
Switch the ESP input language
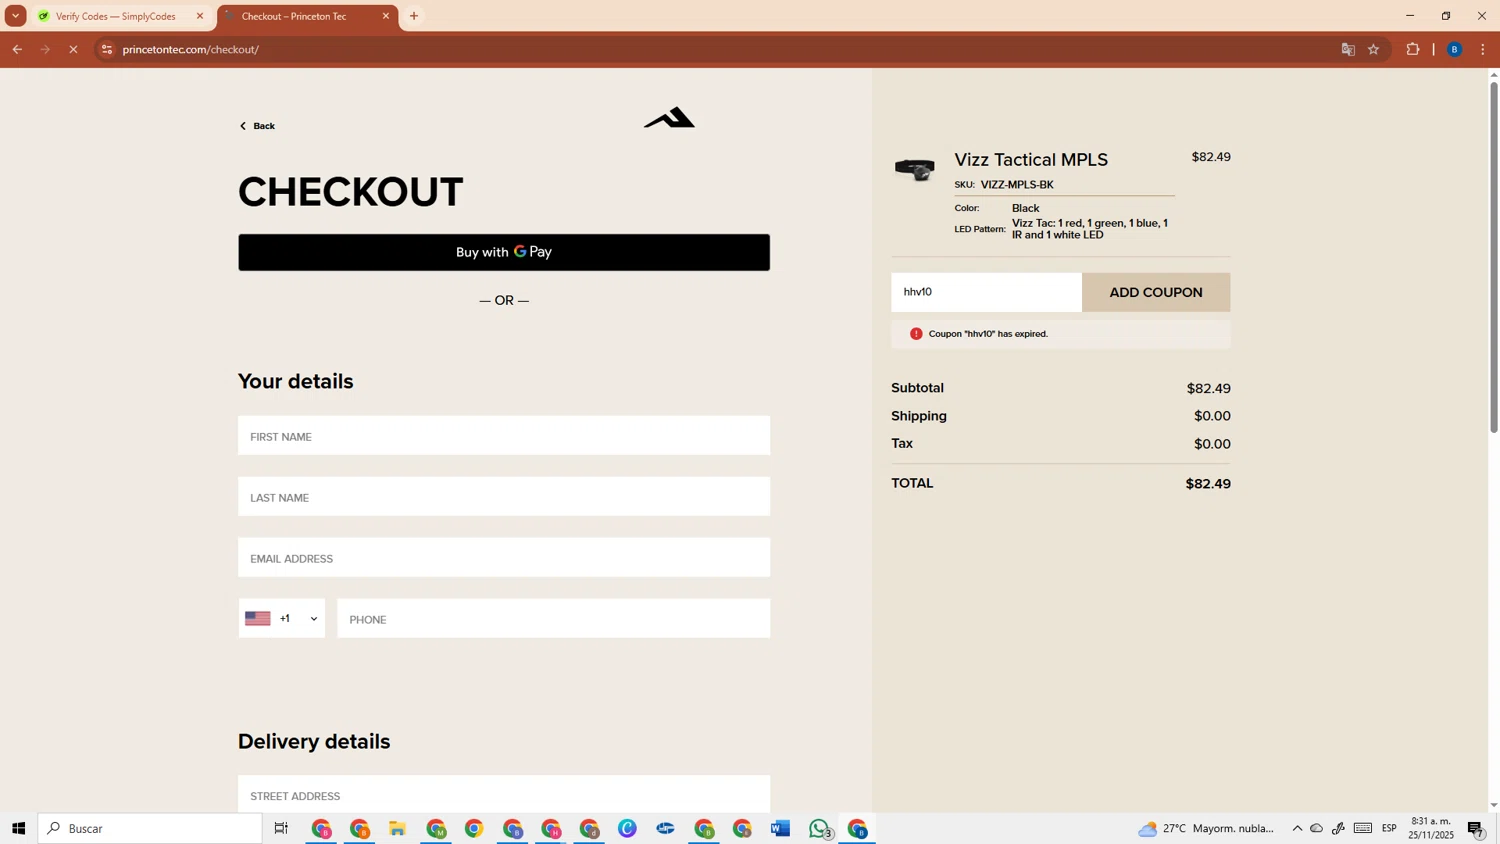point(1390,828)
